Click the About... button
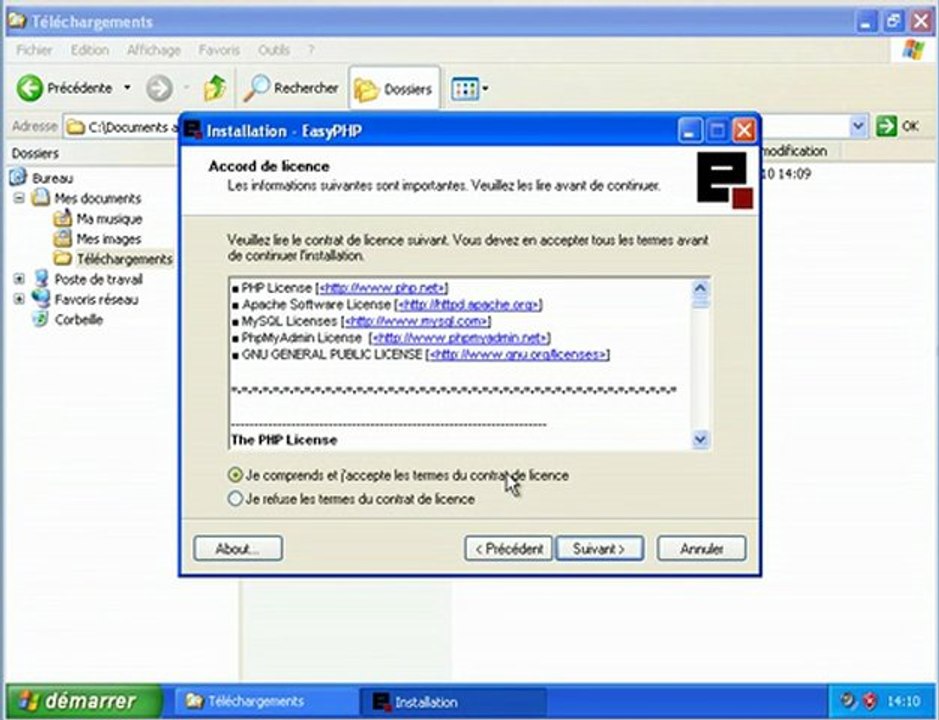This screenshot has width=939, height=720. pos(238,548)
